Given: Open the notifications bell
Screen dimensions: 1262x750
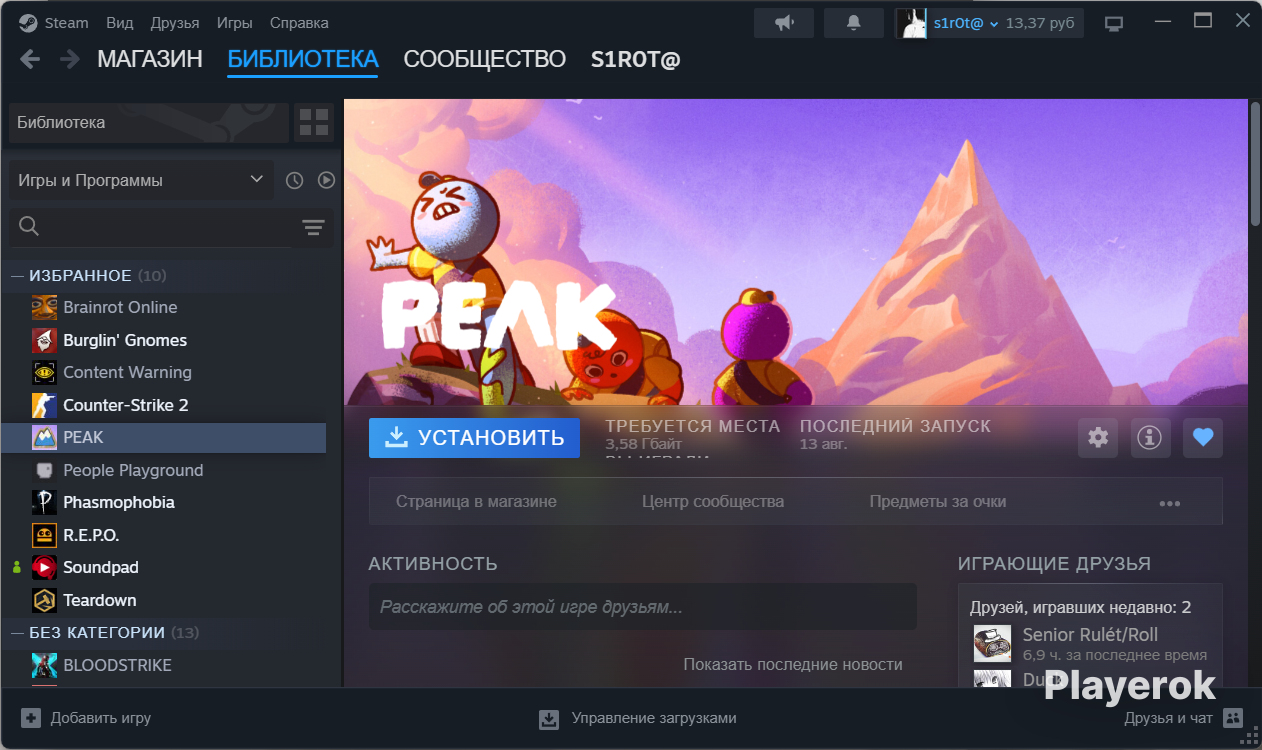Looking at the screenshot, I should tap(854, 23).
